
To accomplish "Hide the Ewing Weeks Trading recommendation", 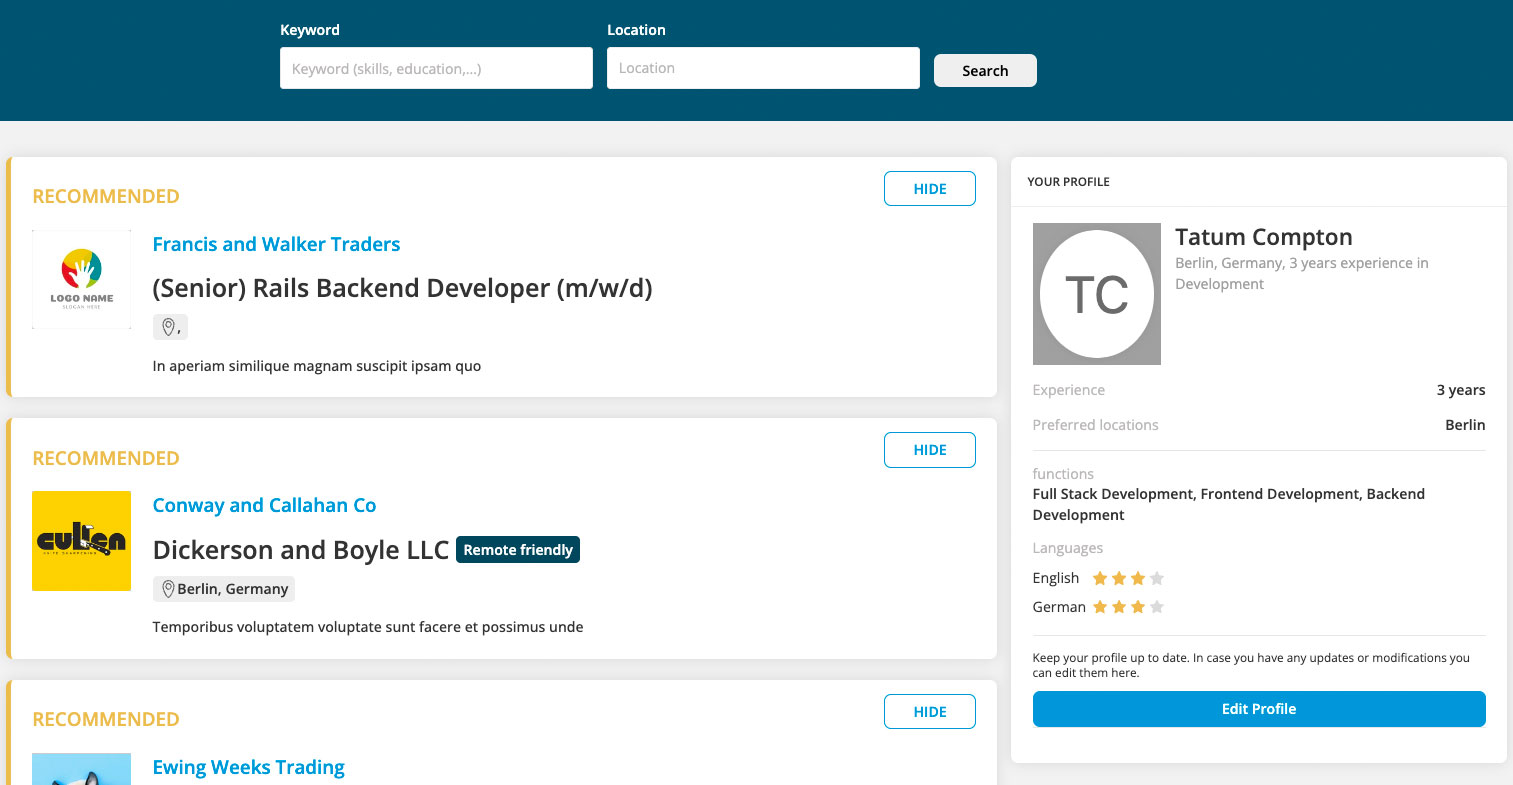I will pos(930,712).
